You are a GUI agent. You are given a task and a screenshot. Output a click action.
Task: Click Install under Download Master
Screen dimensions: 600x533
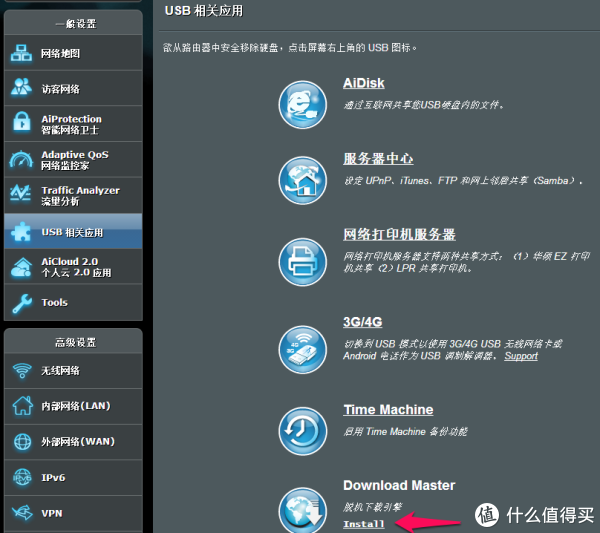(364, 524)
